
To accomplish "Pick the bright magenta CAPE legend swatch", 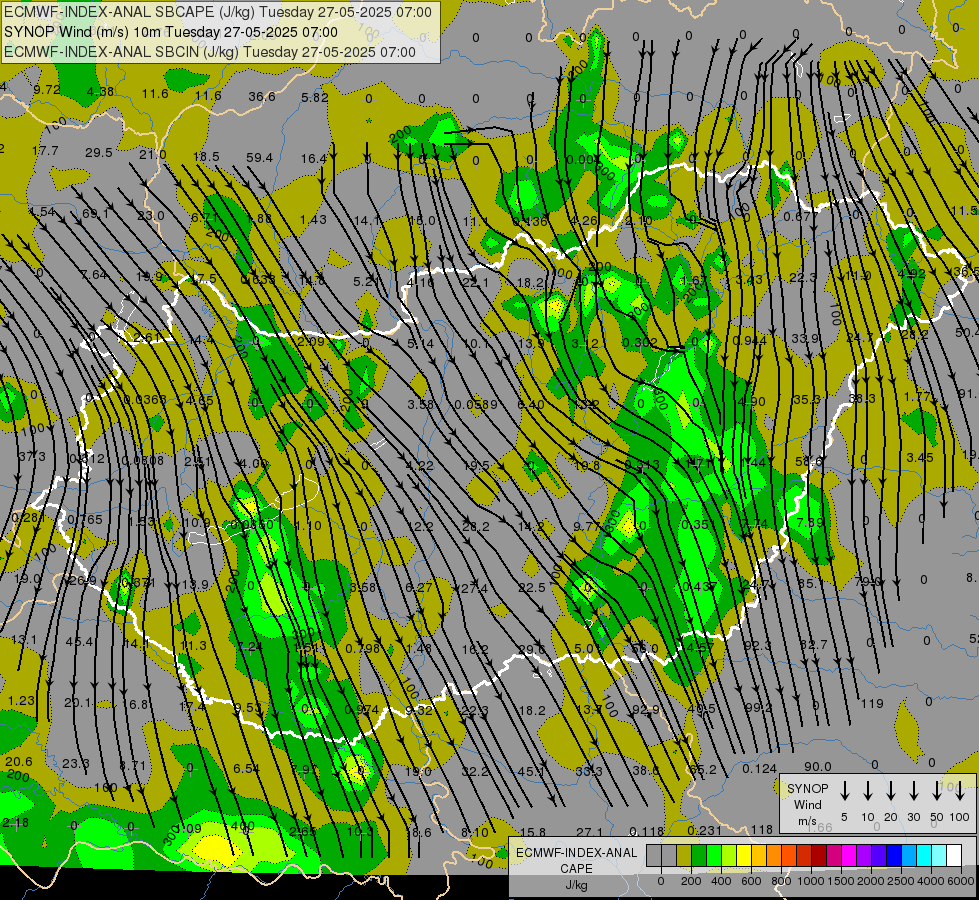I will [x=850, y=855].
